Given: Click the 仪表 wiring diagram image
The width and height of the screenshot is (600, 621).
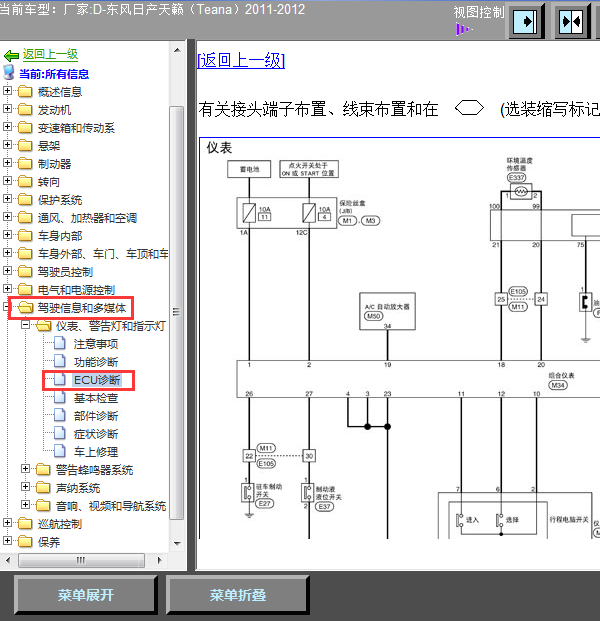Looking at the screenshot, I should [400, 338].
